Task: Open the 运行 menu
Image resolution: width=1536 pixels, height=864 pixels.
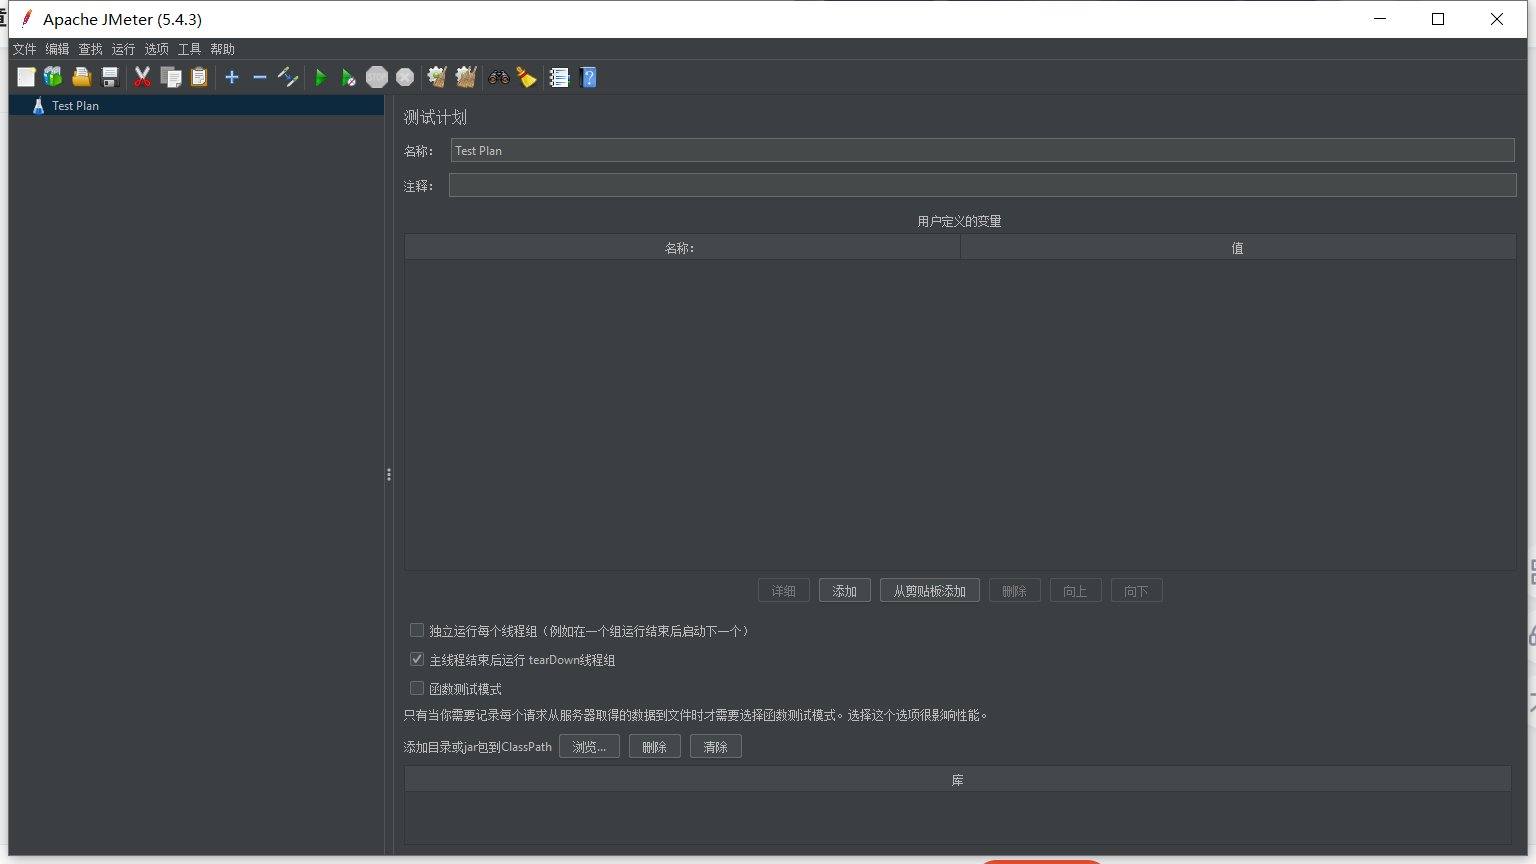Action: coord(123,49)
